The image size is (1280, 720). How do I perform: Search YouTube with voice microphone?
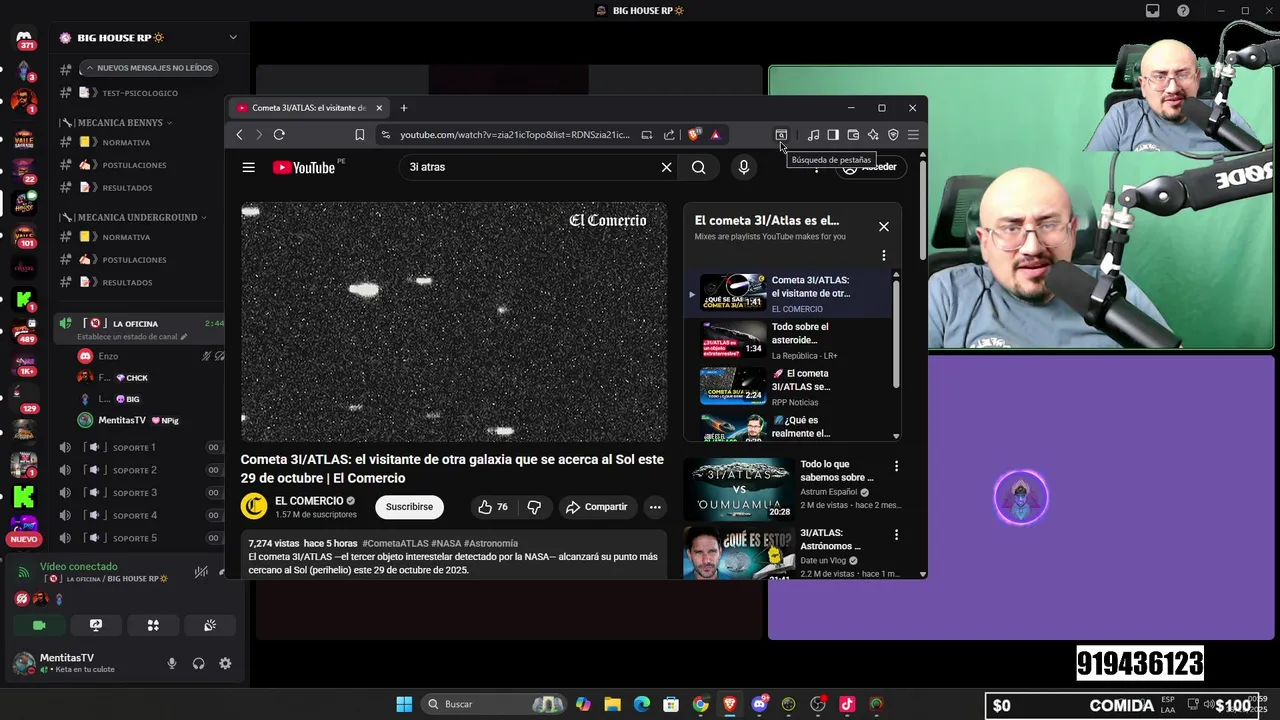(743, 167)
